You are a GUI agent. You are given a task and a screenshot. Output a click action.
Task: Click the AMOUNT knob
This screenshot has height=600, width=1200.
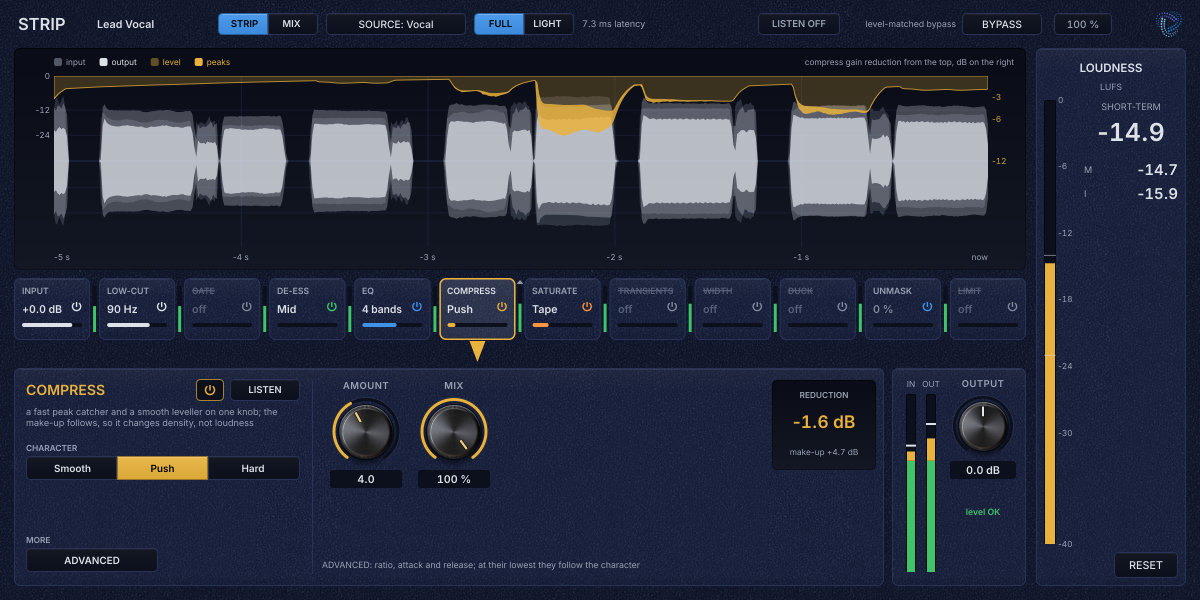pos(366,431)
